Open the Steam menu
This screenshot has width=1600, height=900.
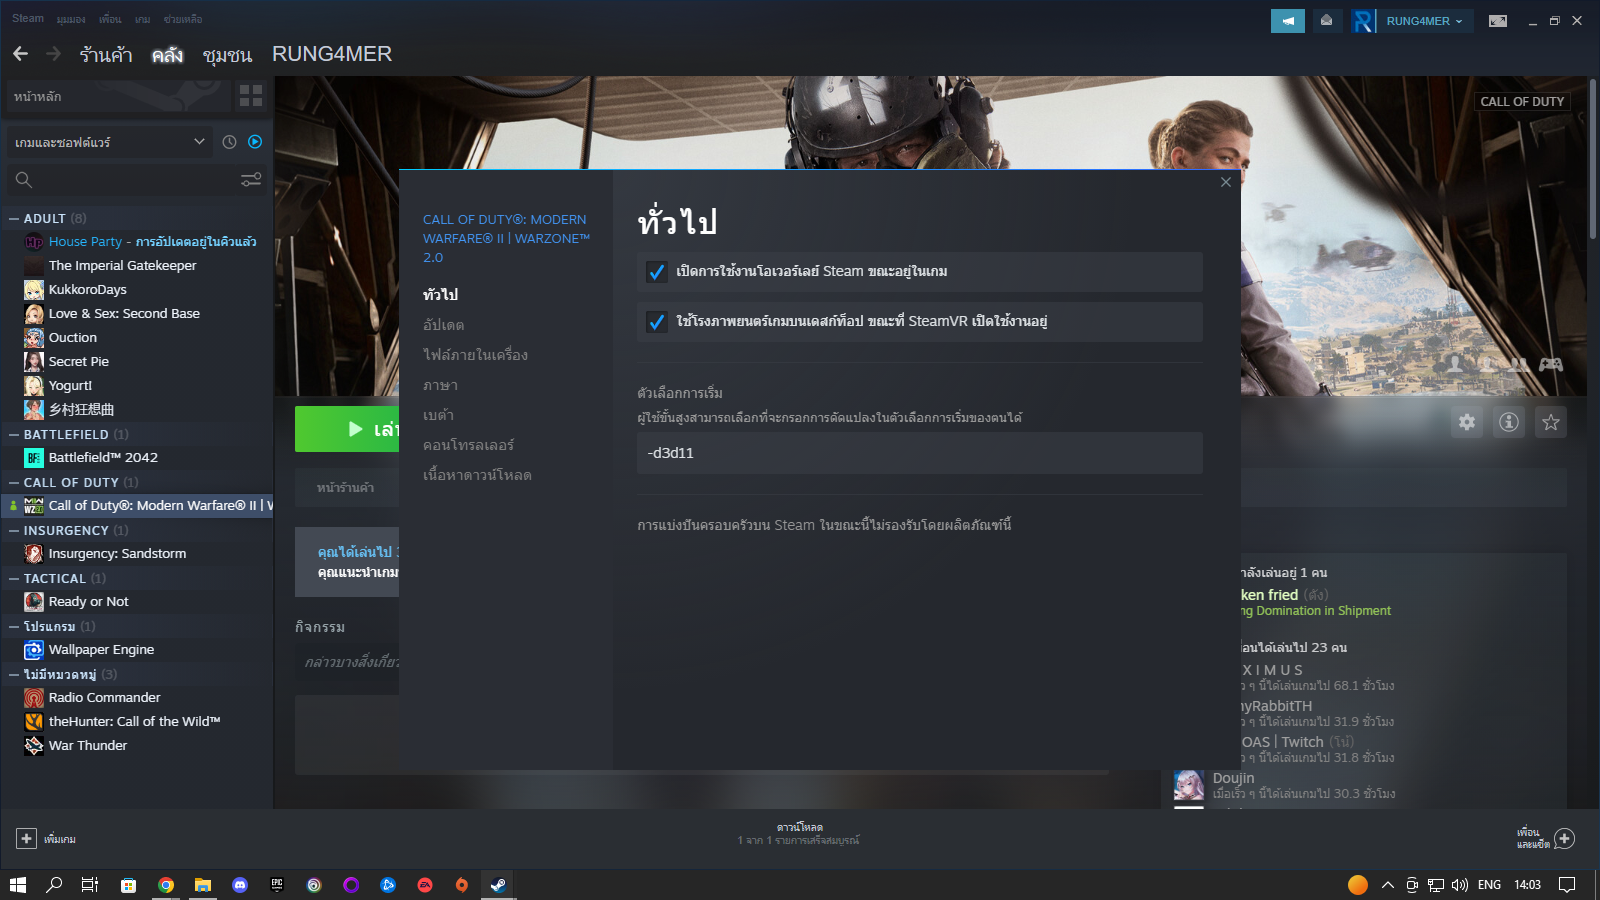tap(28, 18)
